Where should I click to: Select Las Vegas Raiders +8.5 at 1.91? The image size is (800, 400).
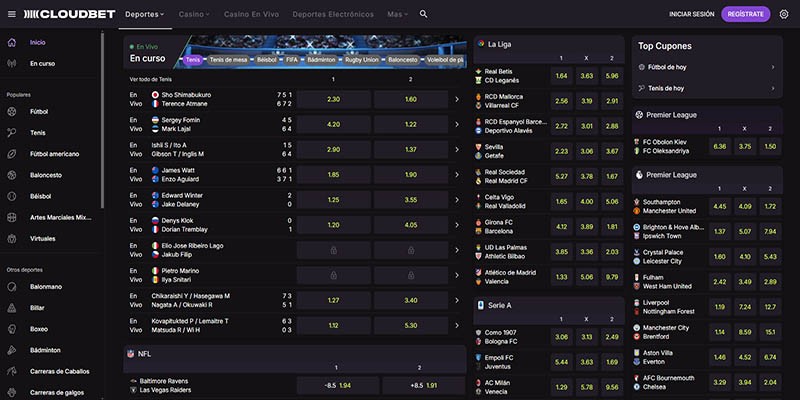[x=423, y=386]
